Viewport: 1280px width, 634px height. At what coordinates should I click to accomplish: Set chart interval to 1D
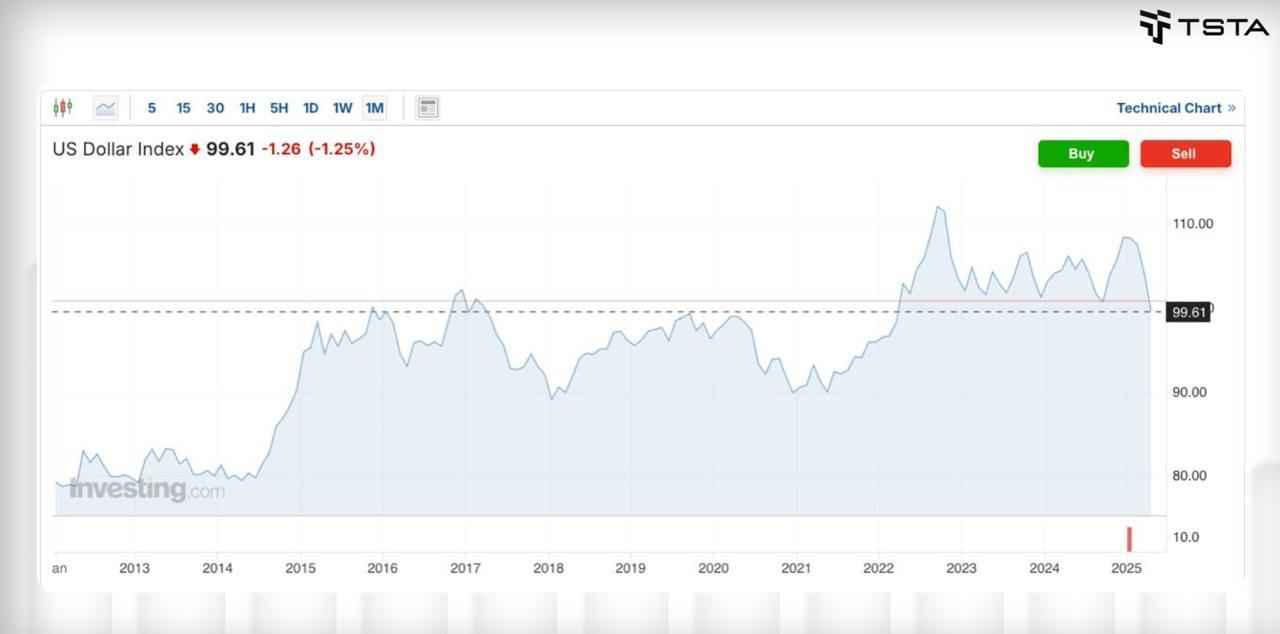point(311,108)
